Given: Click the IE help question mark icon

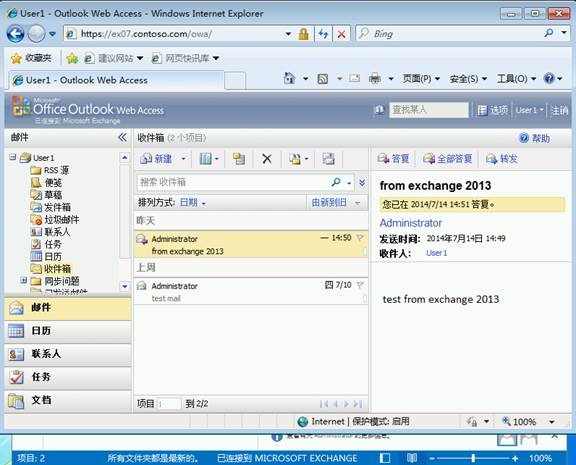Looking at the screenshot, I should click(x=549, y=78).
